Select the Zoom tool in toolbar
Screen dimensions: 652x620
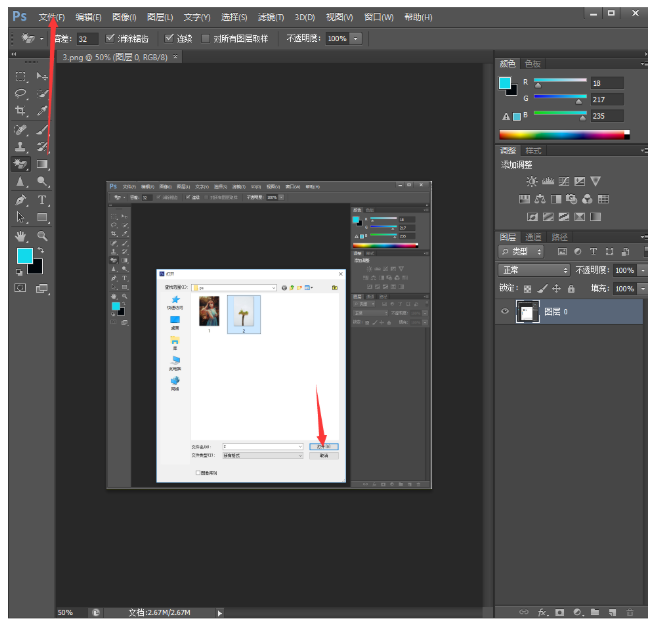[x=43, y=236]
